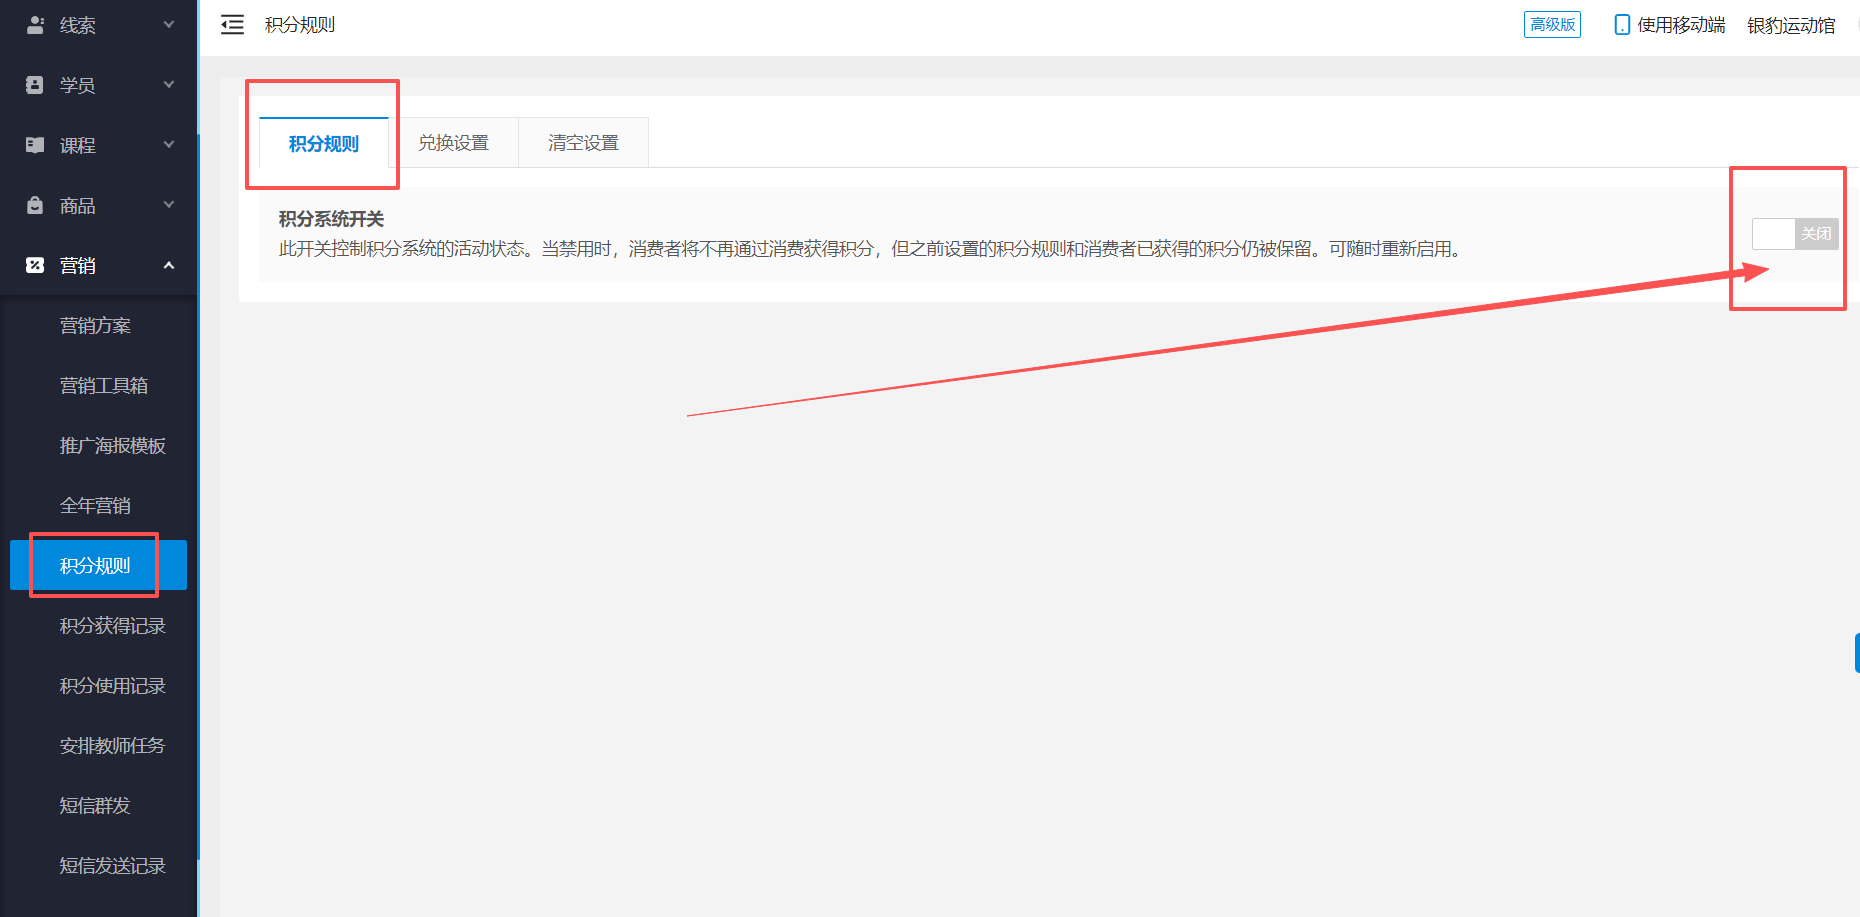Select 积分获得记录 in the sidebar
This screenshot has height=917, width=1860.
click(x=111, y=625)
